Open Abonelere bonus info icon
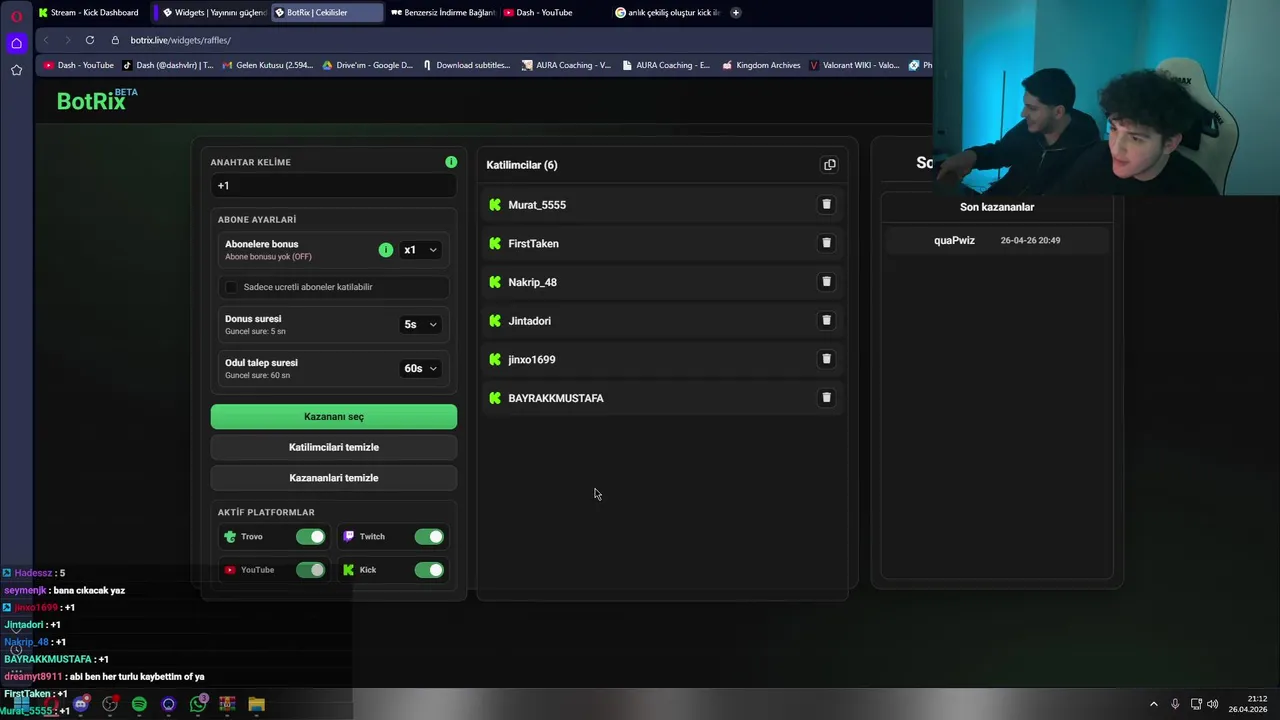This screenshot has height=720, width=1280. coord(386,250)
